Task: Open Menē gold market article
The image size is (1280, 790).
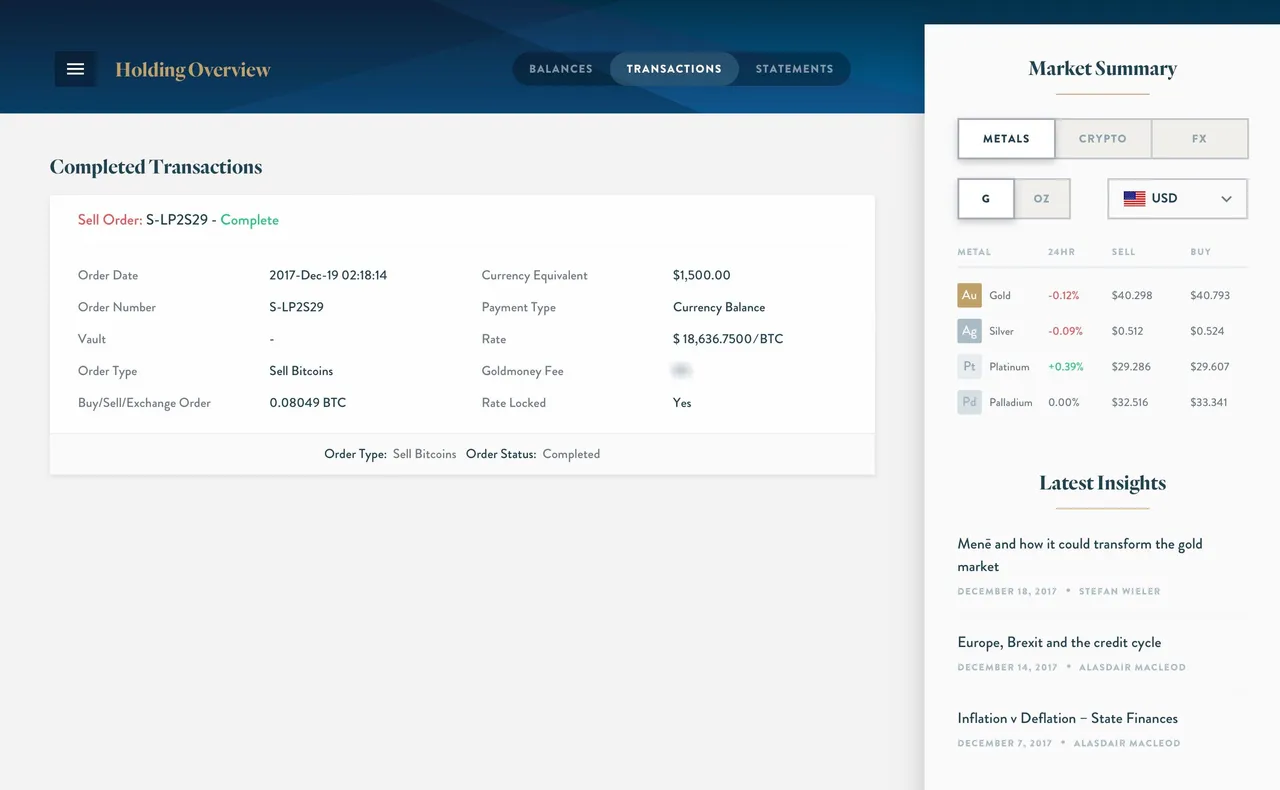Action: [x=1080, y=555]
